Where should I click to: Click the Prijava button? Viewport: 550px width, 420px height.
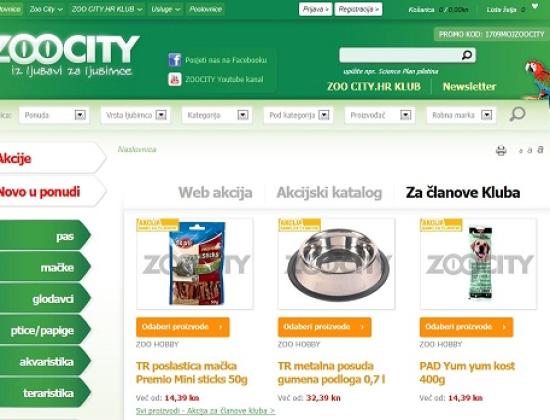[x=315, y=9]
